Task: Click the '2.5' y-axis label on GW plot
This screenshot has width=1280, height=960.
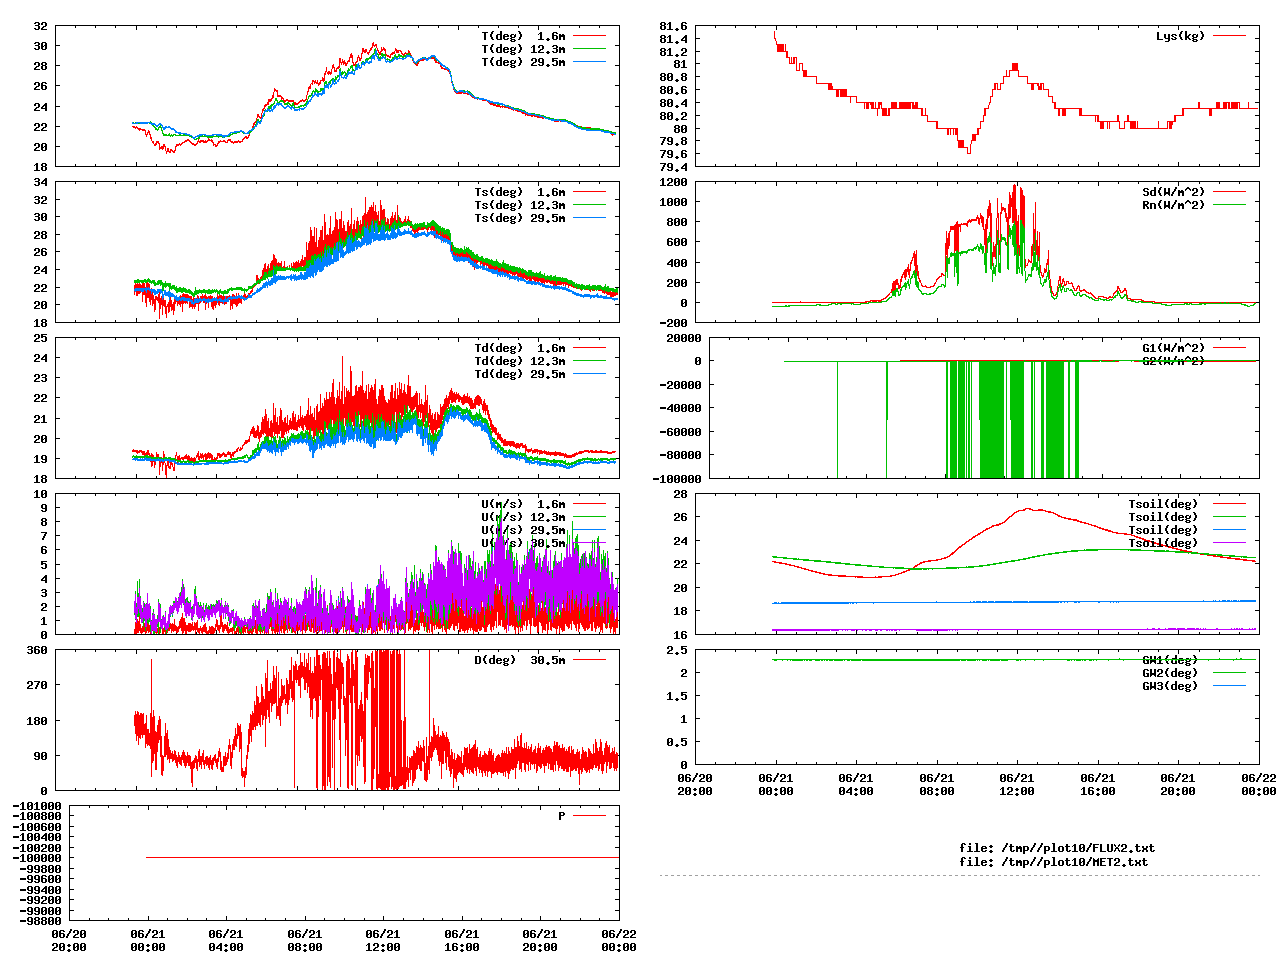Action: pyautogui.click(x=677, y=650)
